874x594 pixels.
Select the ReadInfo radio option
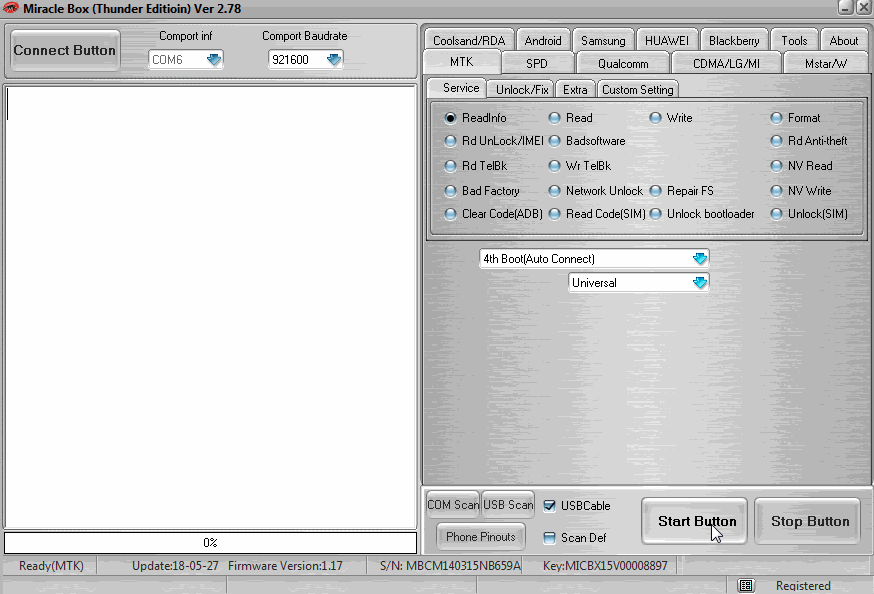pos(450,118)
